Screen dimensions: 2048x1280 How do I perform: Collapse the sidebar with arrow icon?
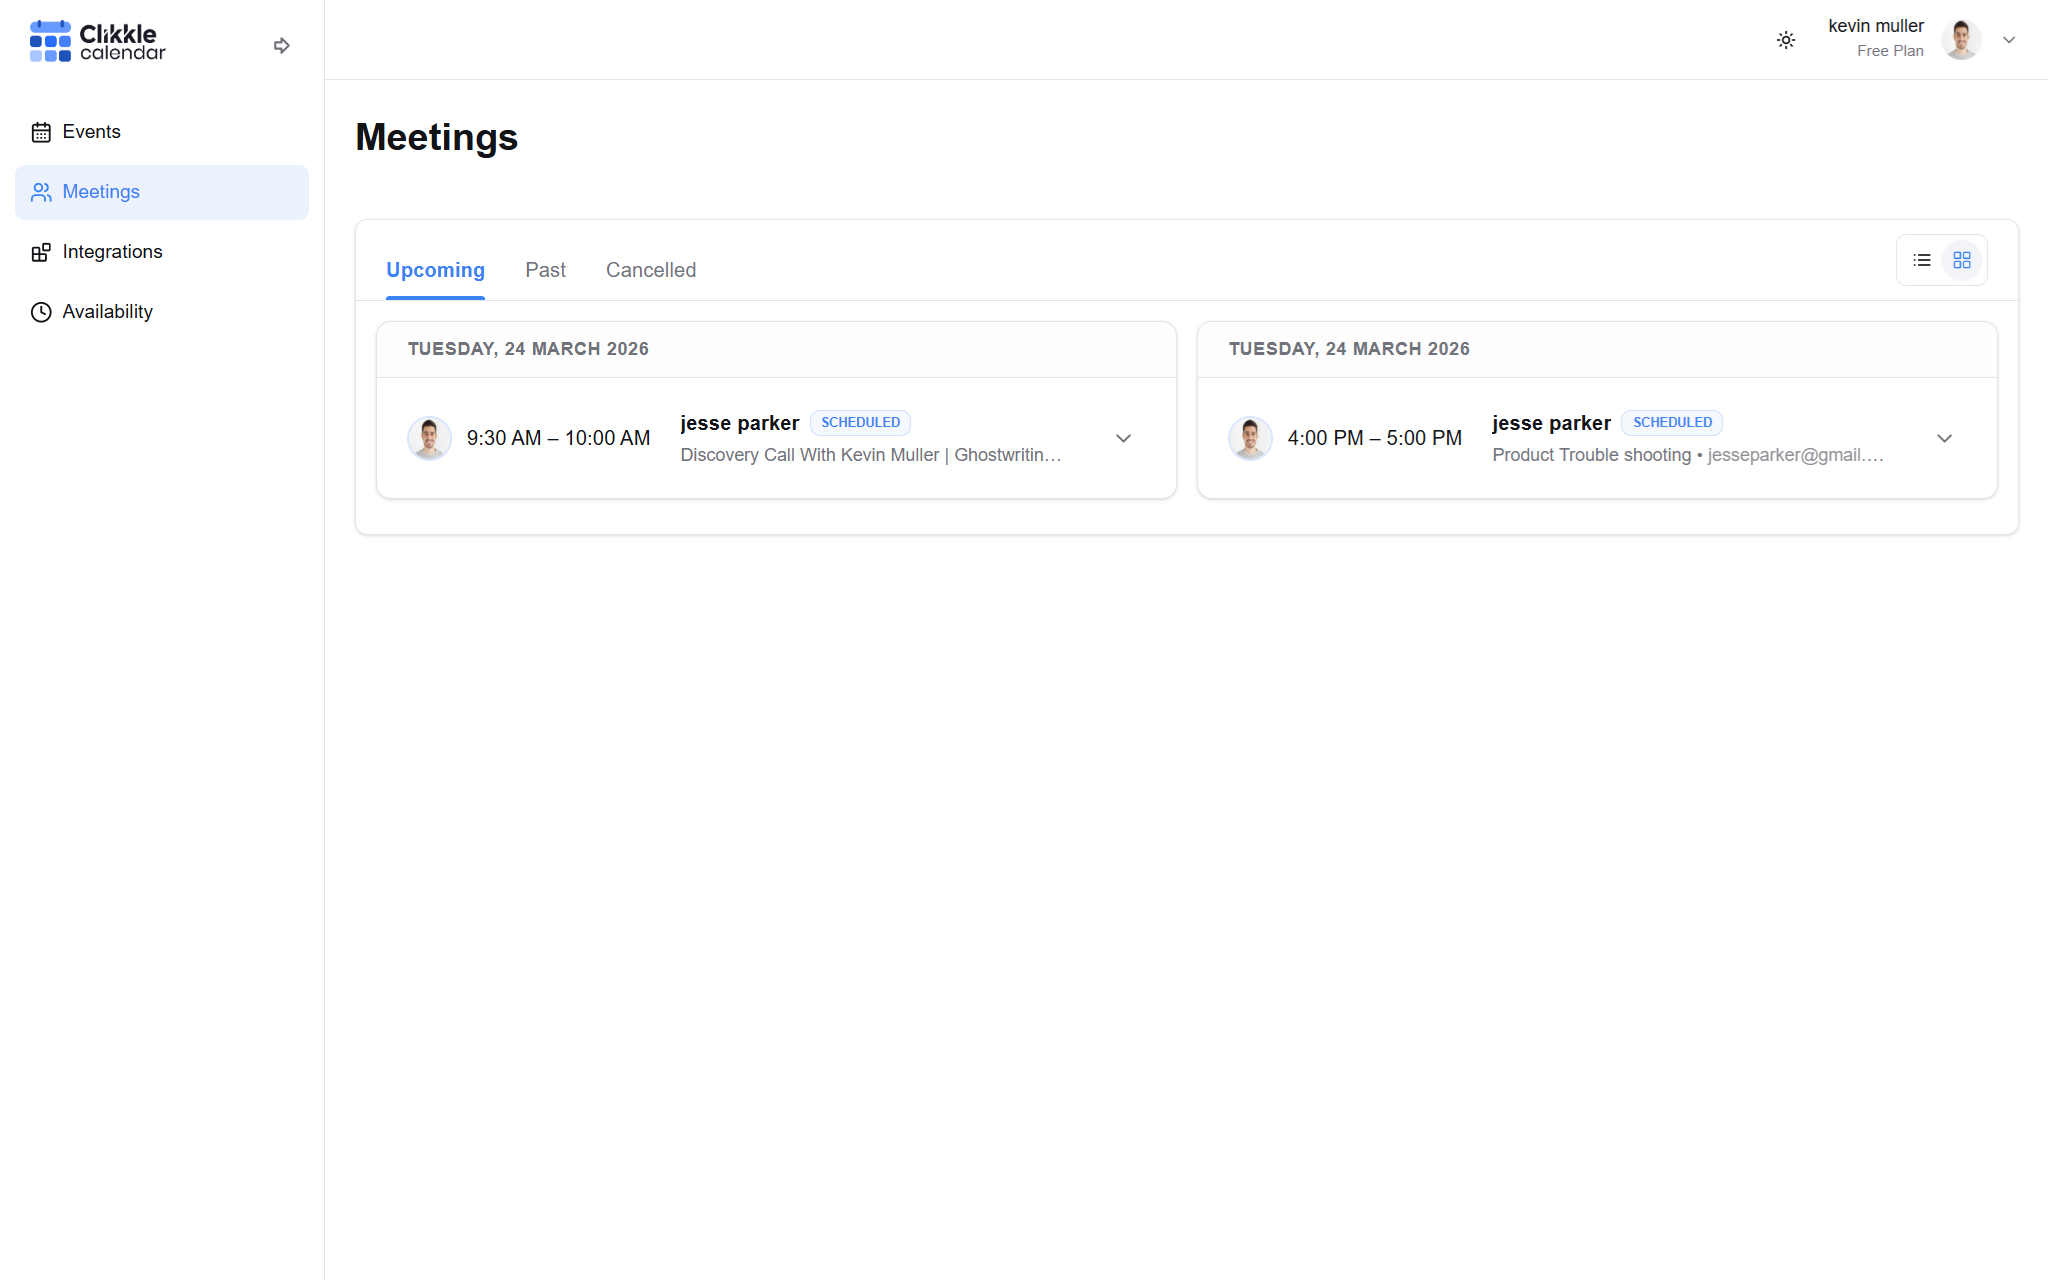click(x=281, y=45)
